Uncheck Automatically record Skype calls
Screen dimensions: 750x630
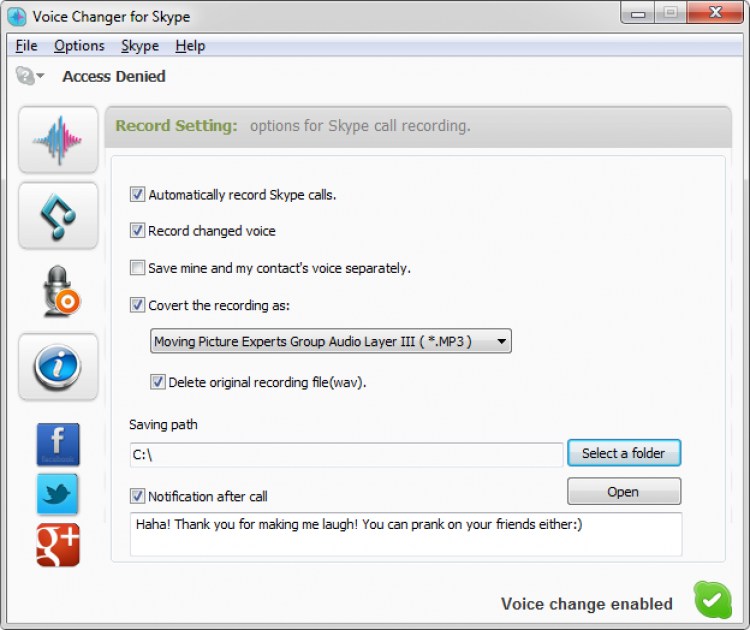137,194
